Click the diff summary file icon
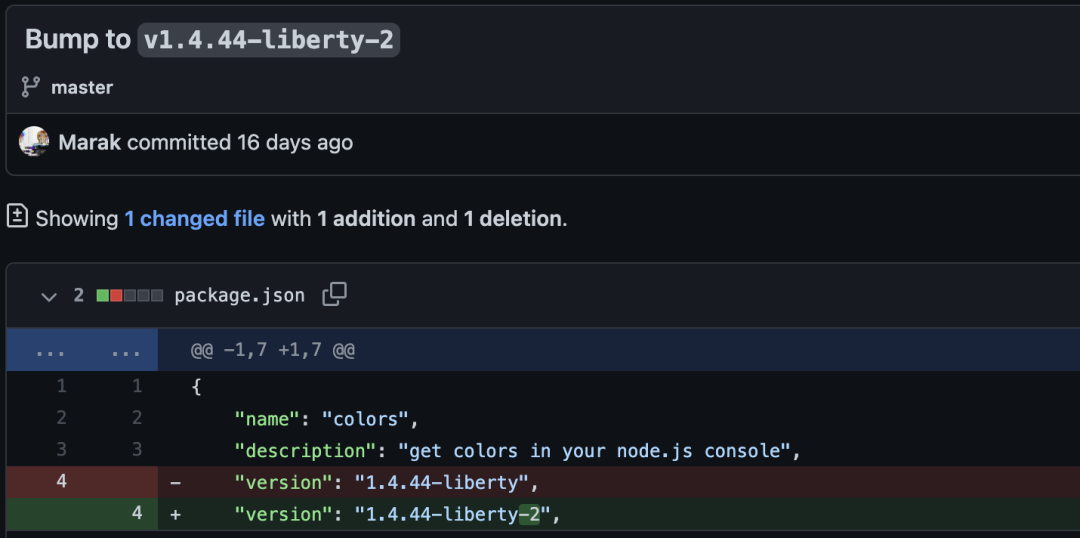Viewport: 1080px width, 538px height. tap(17, 216)
